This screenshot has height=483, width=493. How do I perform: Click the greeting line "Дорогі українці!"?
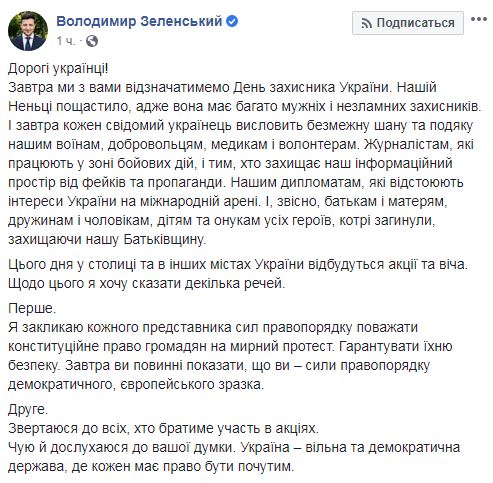58,69
